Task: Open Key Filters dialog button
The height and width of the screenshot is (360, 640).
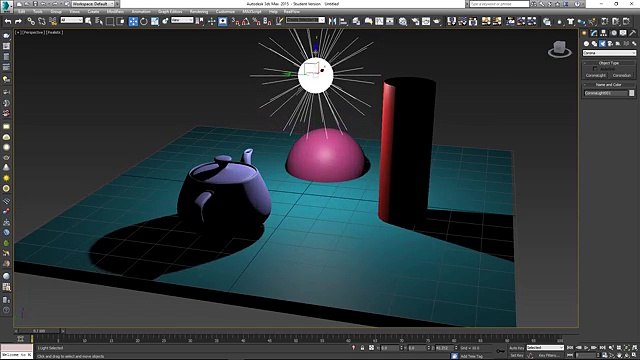Action: pos(549,356)
